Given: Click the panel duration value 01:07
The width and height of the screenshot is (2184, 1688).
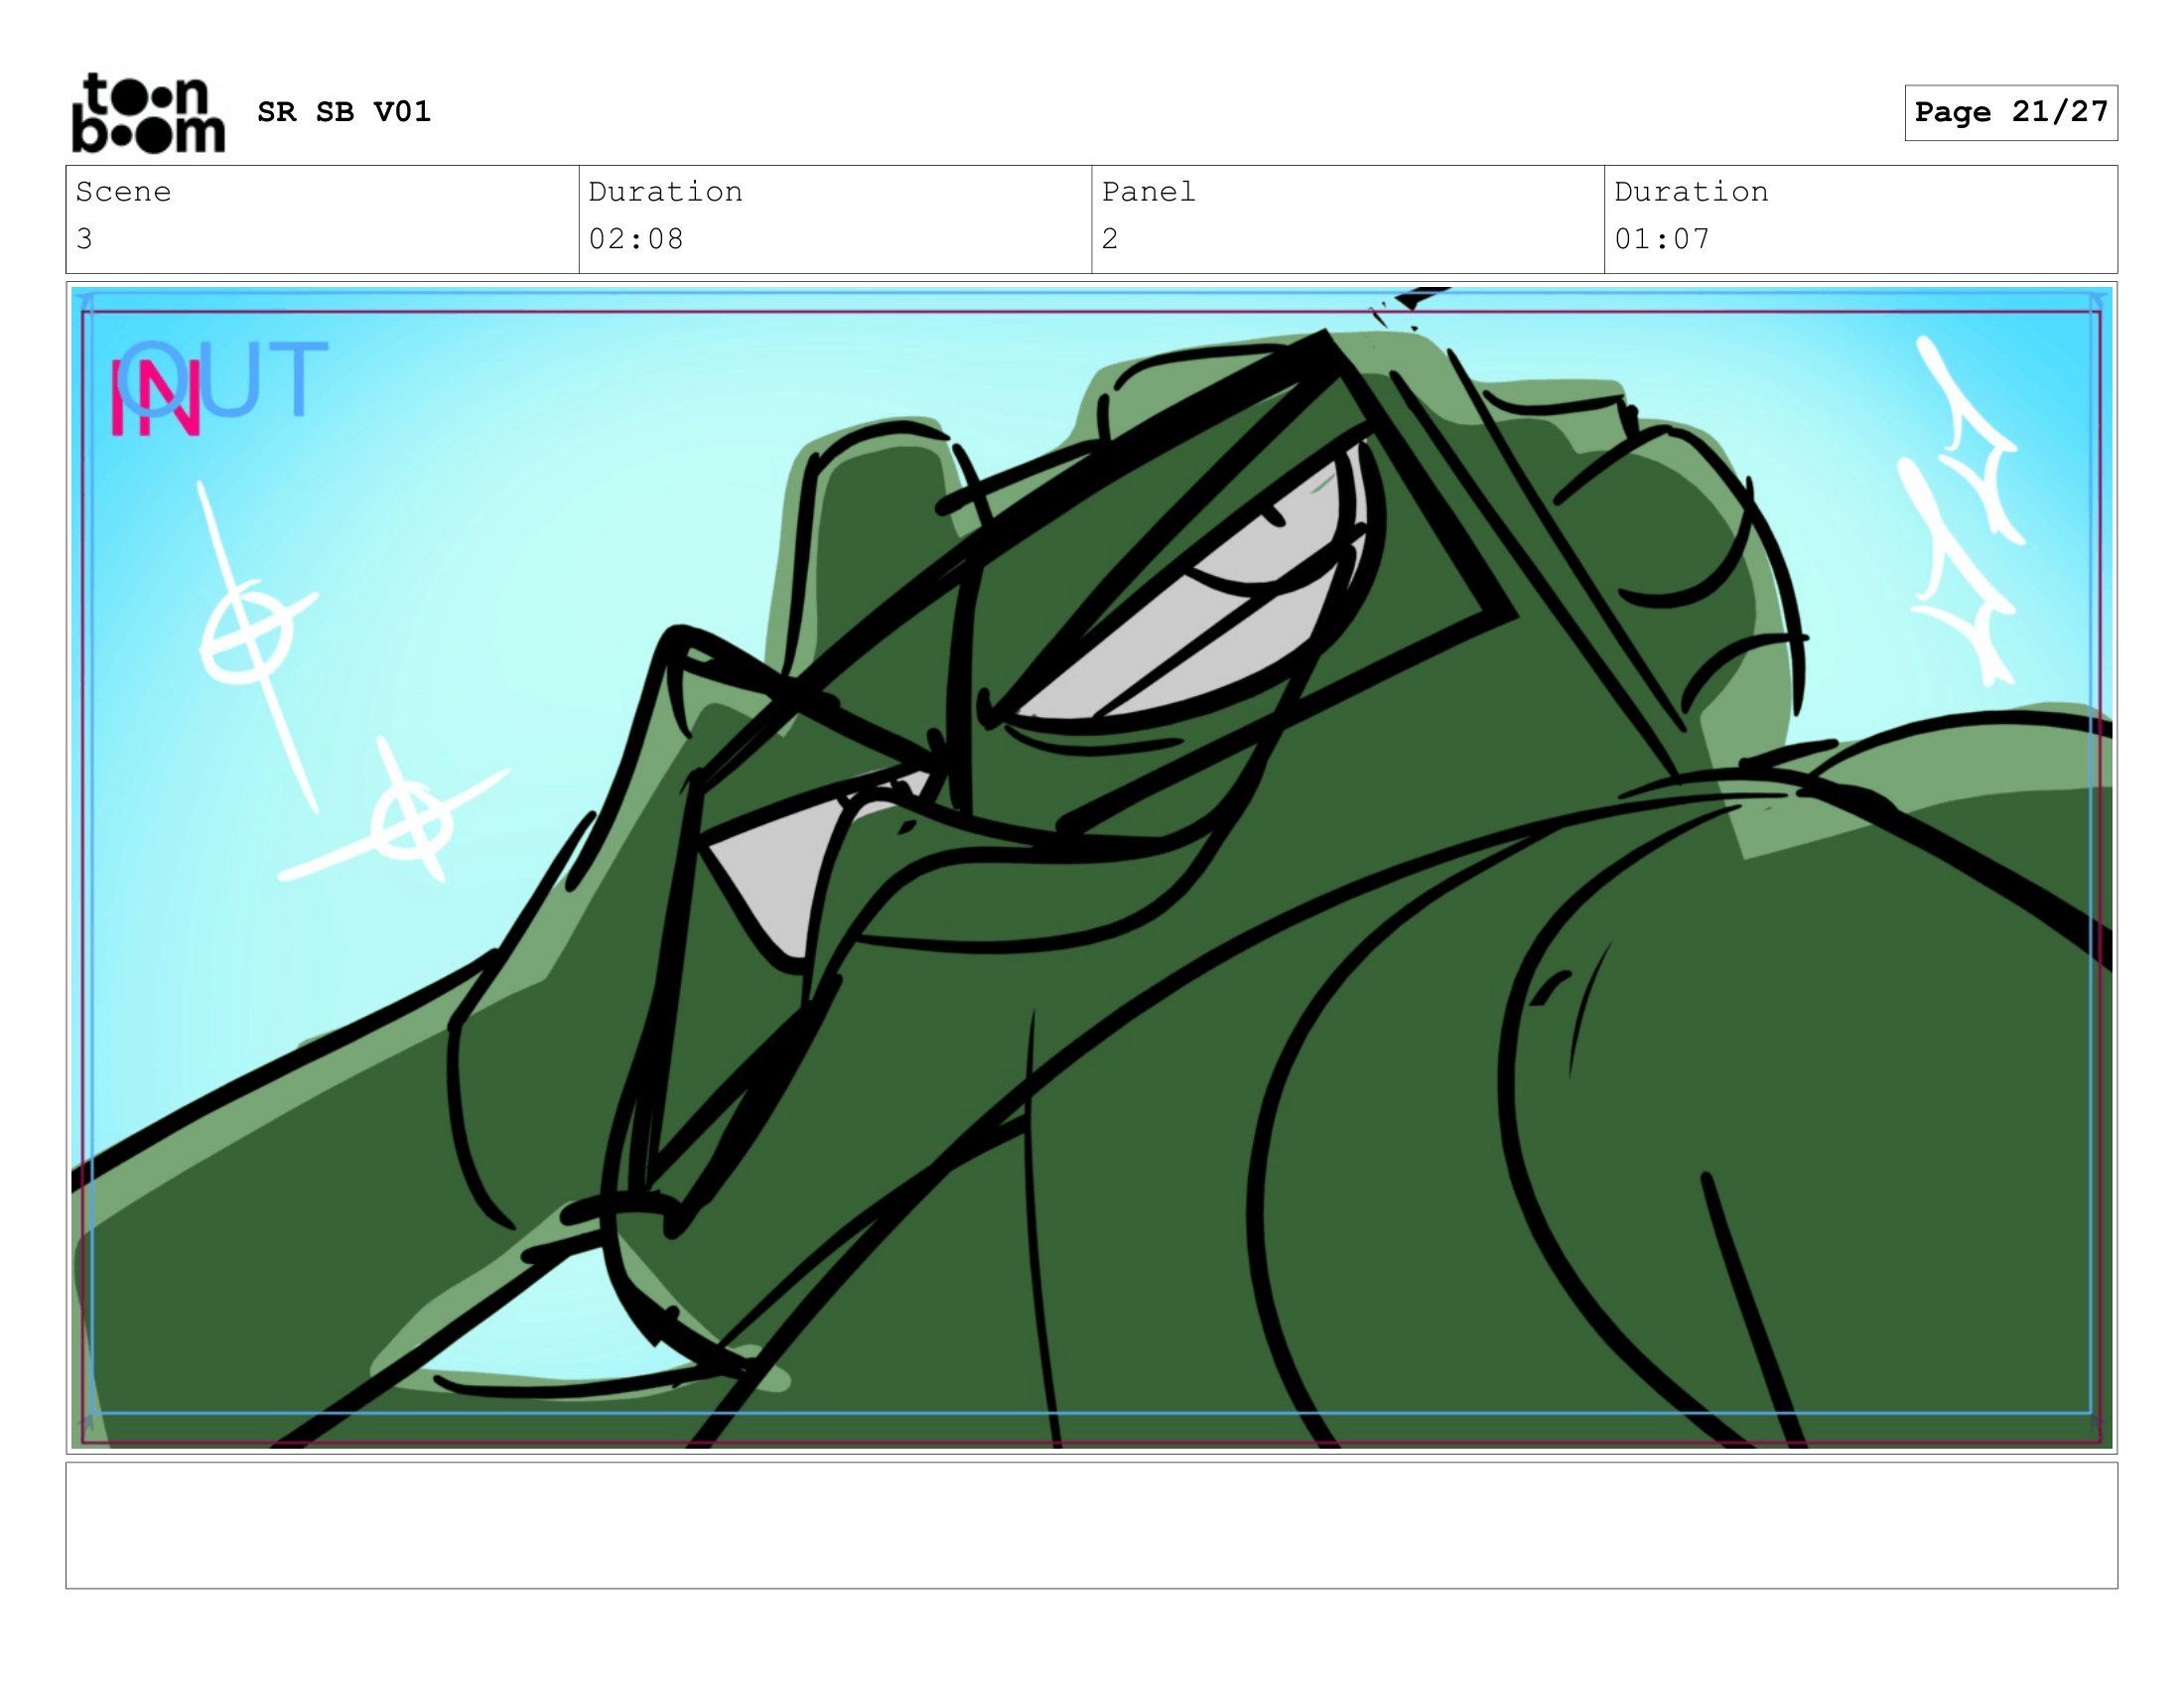Looking at the screenshot, I should click(1661, 239).
